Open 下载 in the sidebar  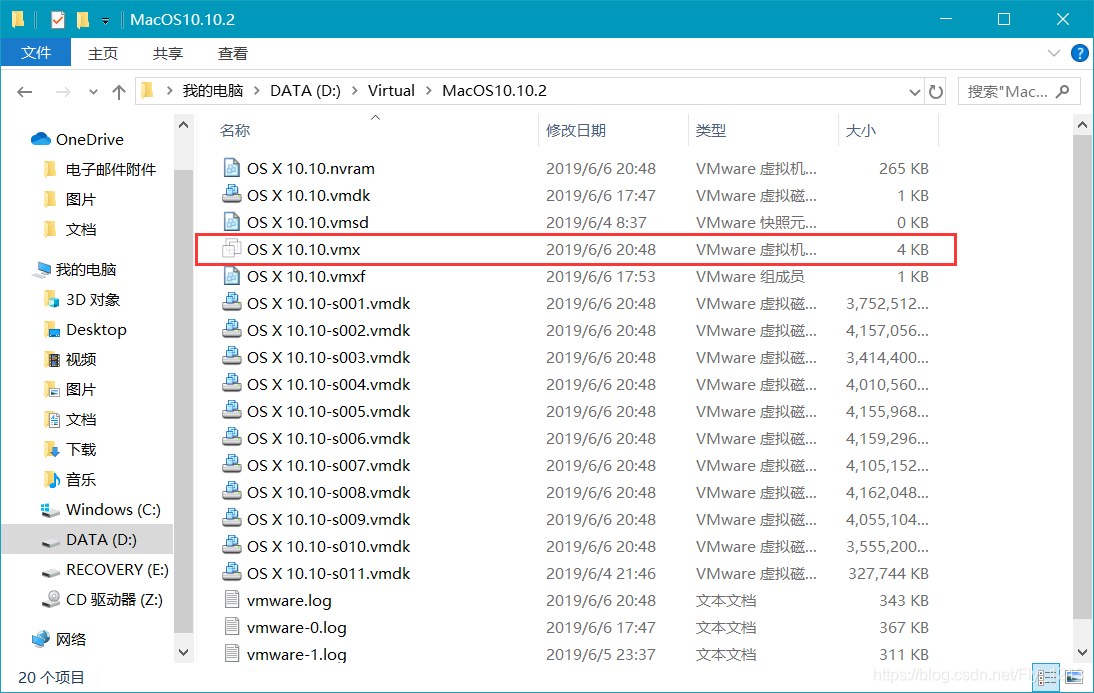[80, 449]
